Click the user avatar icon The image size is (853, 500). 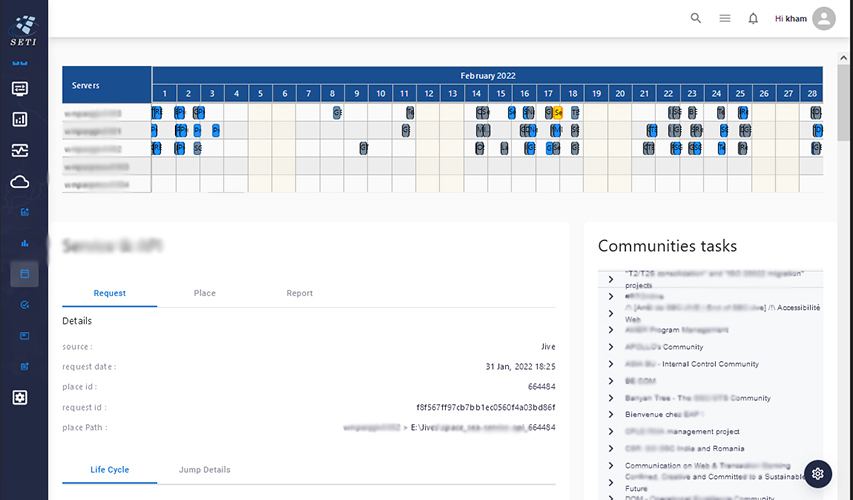pyautogui.click(x=824, y=18)
